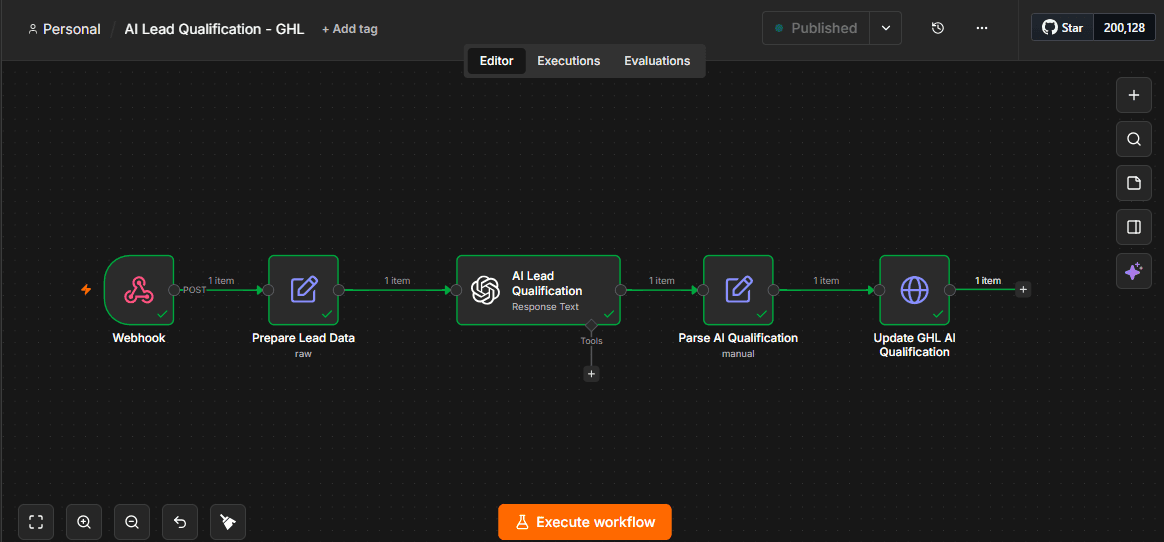Click the Webhook node label
Image resolution: width=1164 pixels, height=542 pixels.
pos(139,338)
